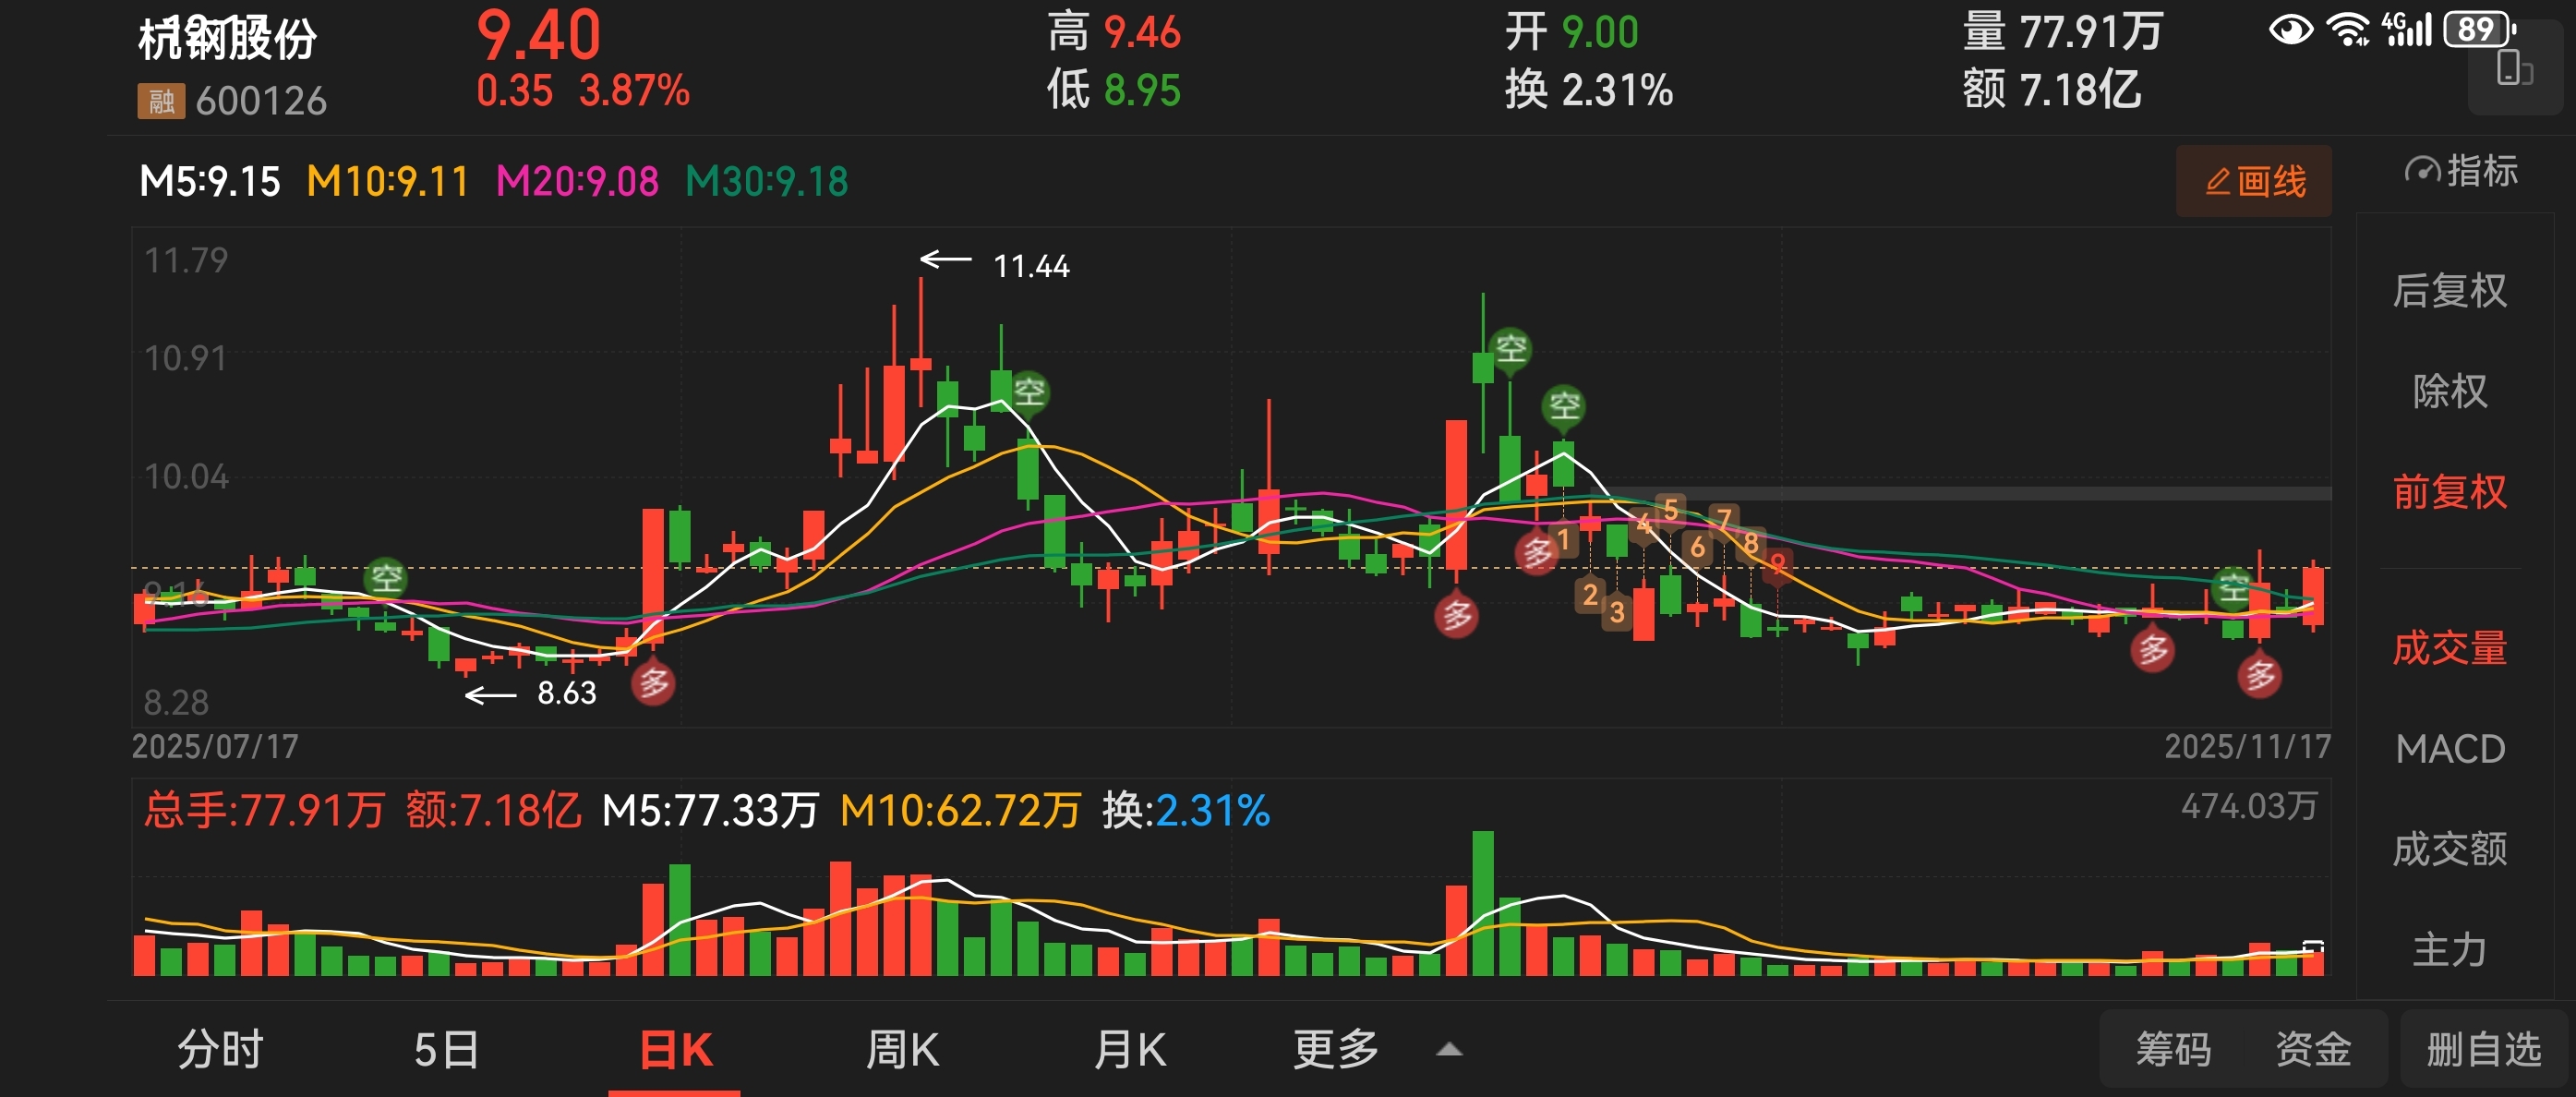The width and height of the screenshot is (2576, 1097).
Task: Open the 筹码 chip distribution button
Action: click(x=2172, y=1050)
